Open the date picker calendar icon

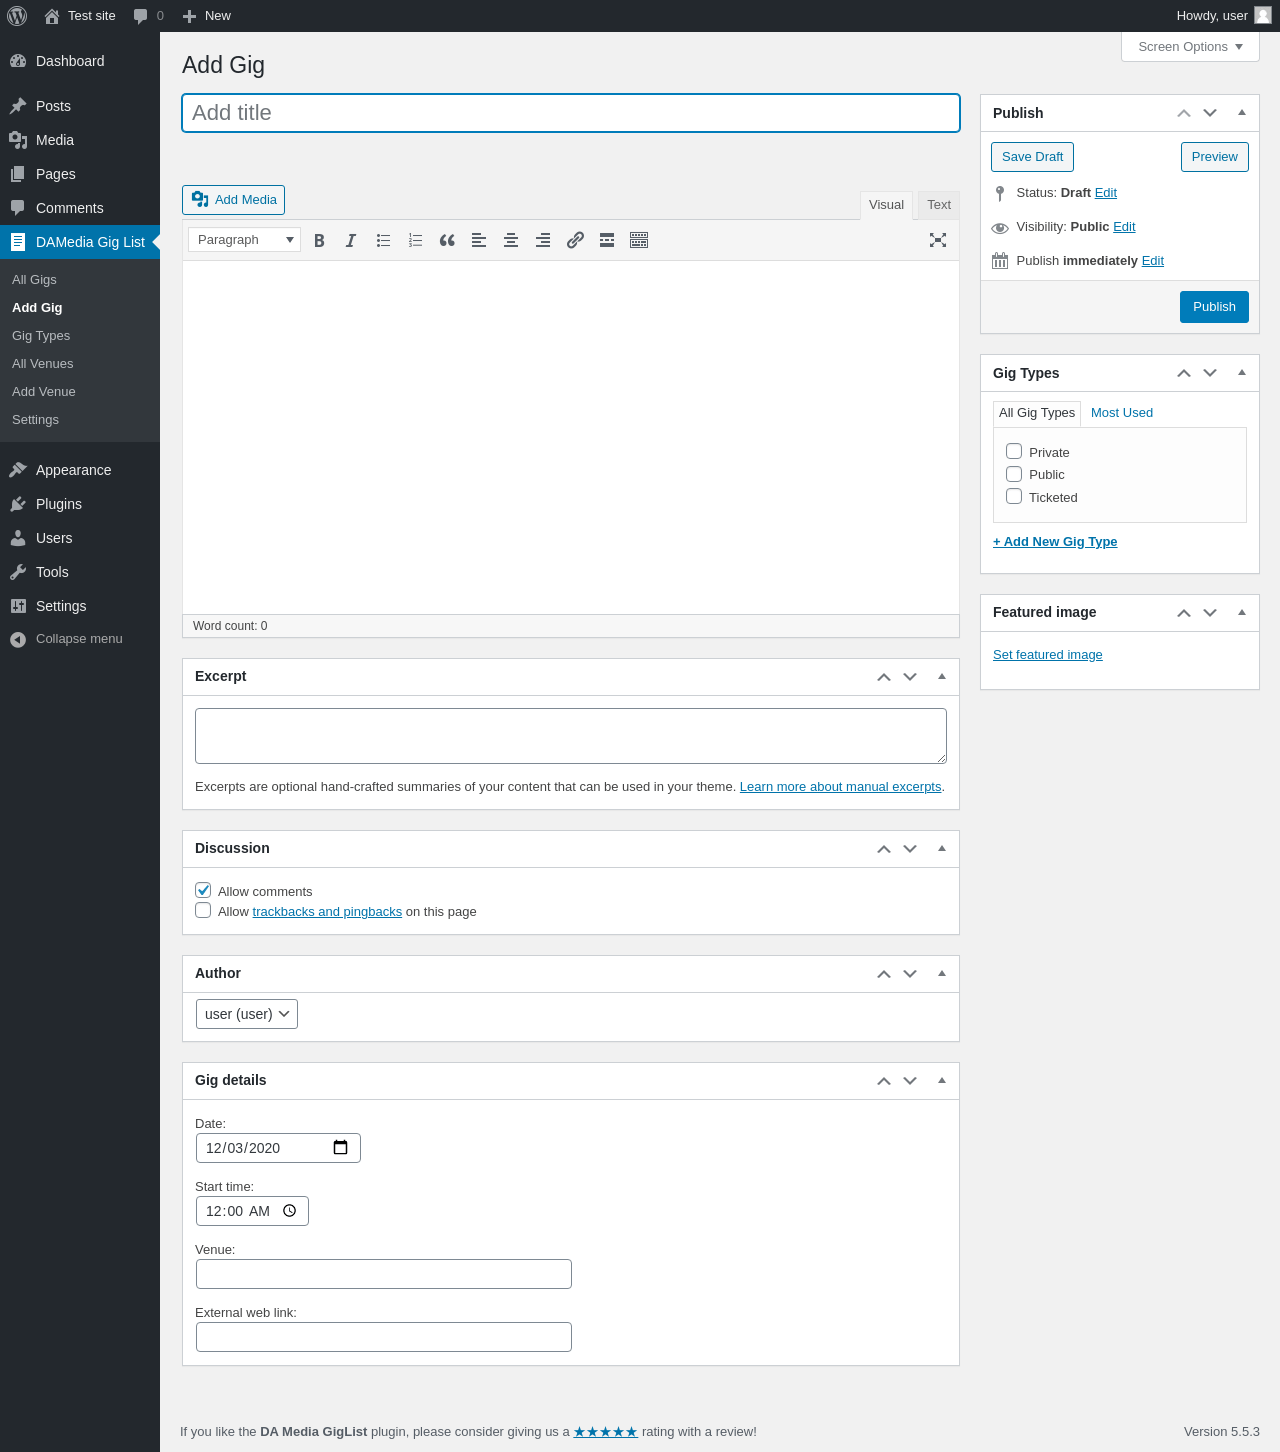[340, 1147]
